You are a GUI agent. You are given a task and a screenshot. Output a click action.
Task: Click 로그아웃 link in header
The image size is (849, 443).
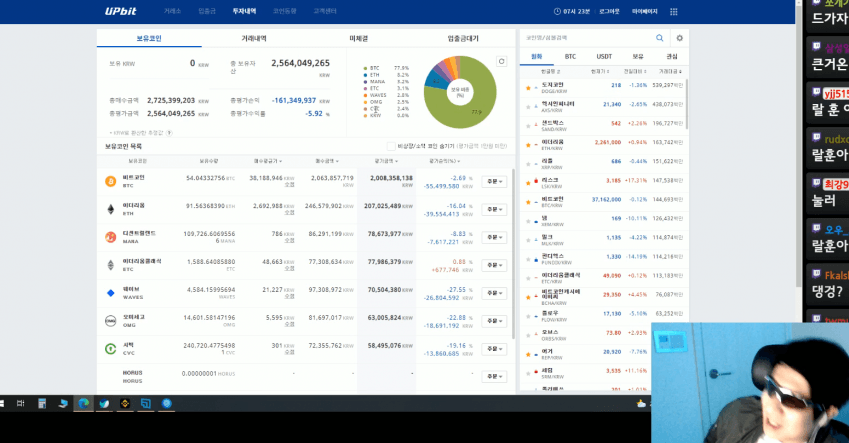click(609, 11)
